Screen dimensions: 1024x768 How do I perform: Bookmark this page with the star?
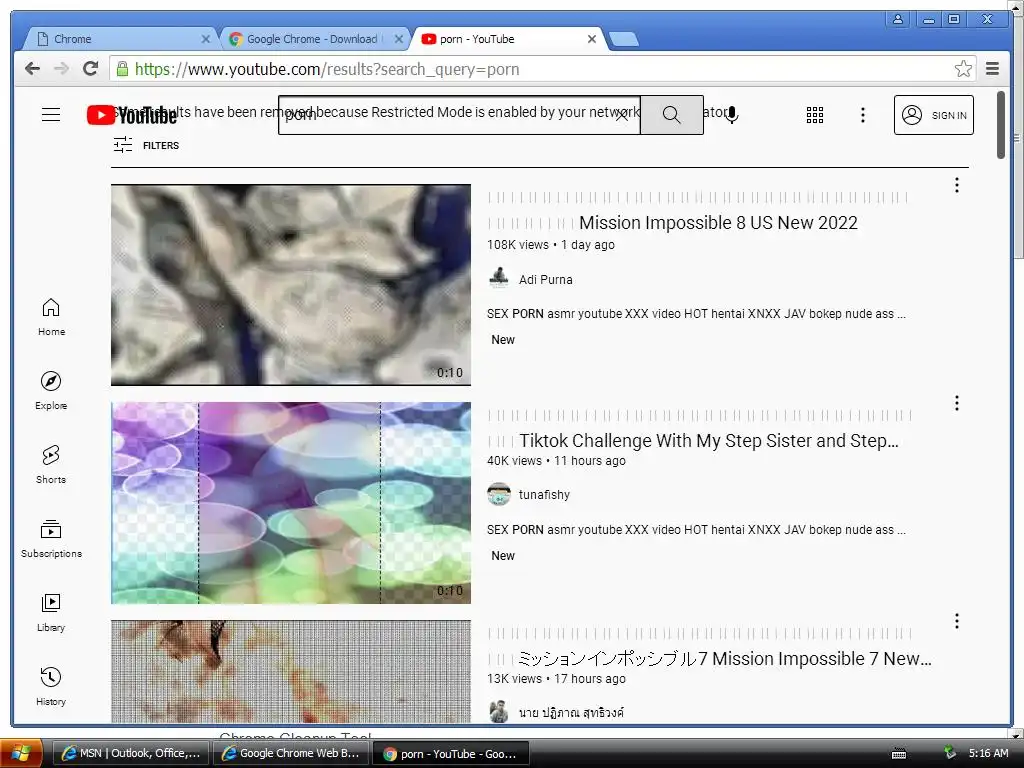(x=963, y=69)
